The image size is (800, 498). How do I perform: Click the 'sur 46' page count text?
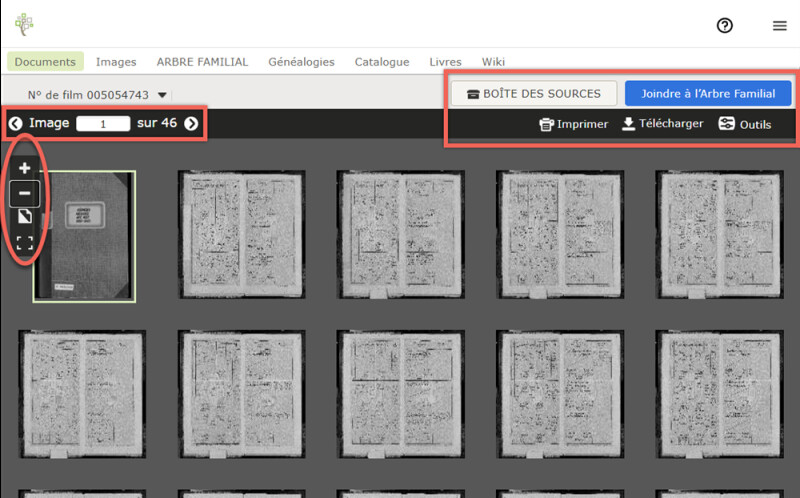coord(157,123)
